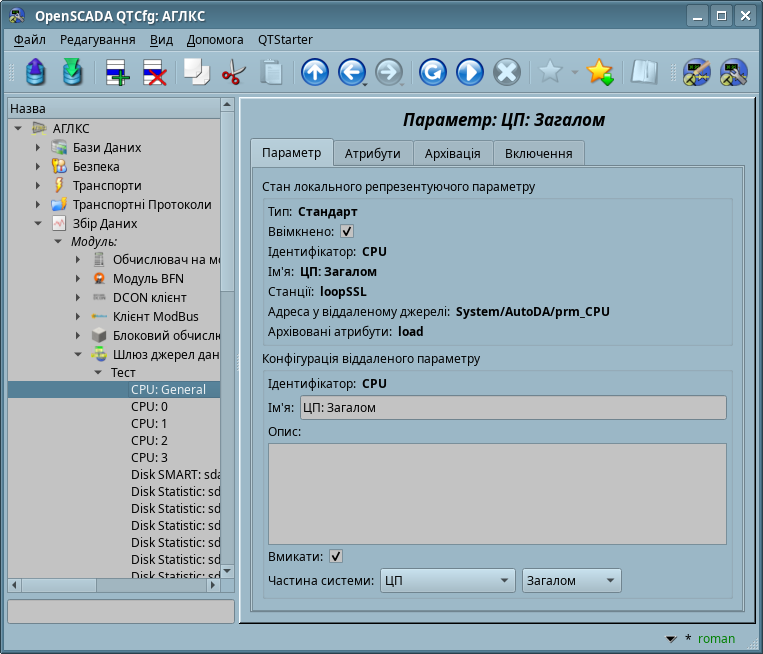Collapse the 'Збір Даних' tree node
The image size is (763, 654).
click(x=38, y=224)
